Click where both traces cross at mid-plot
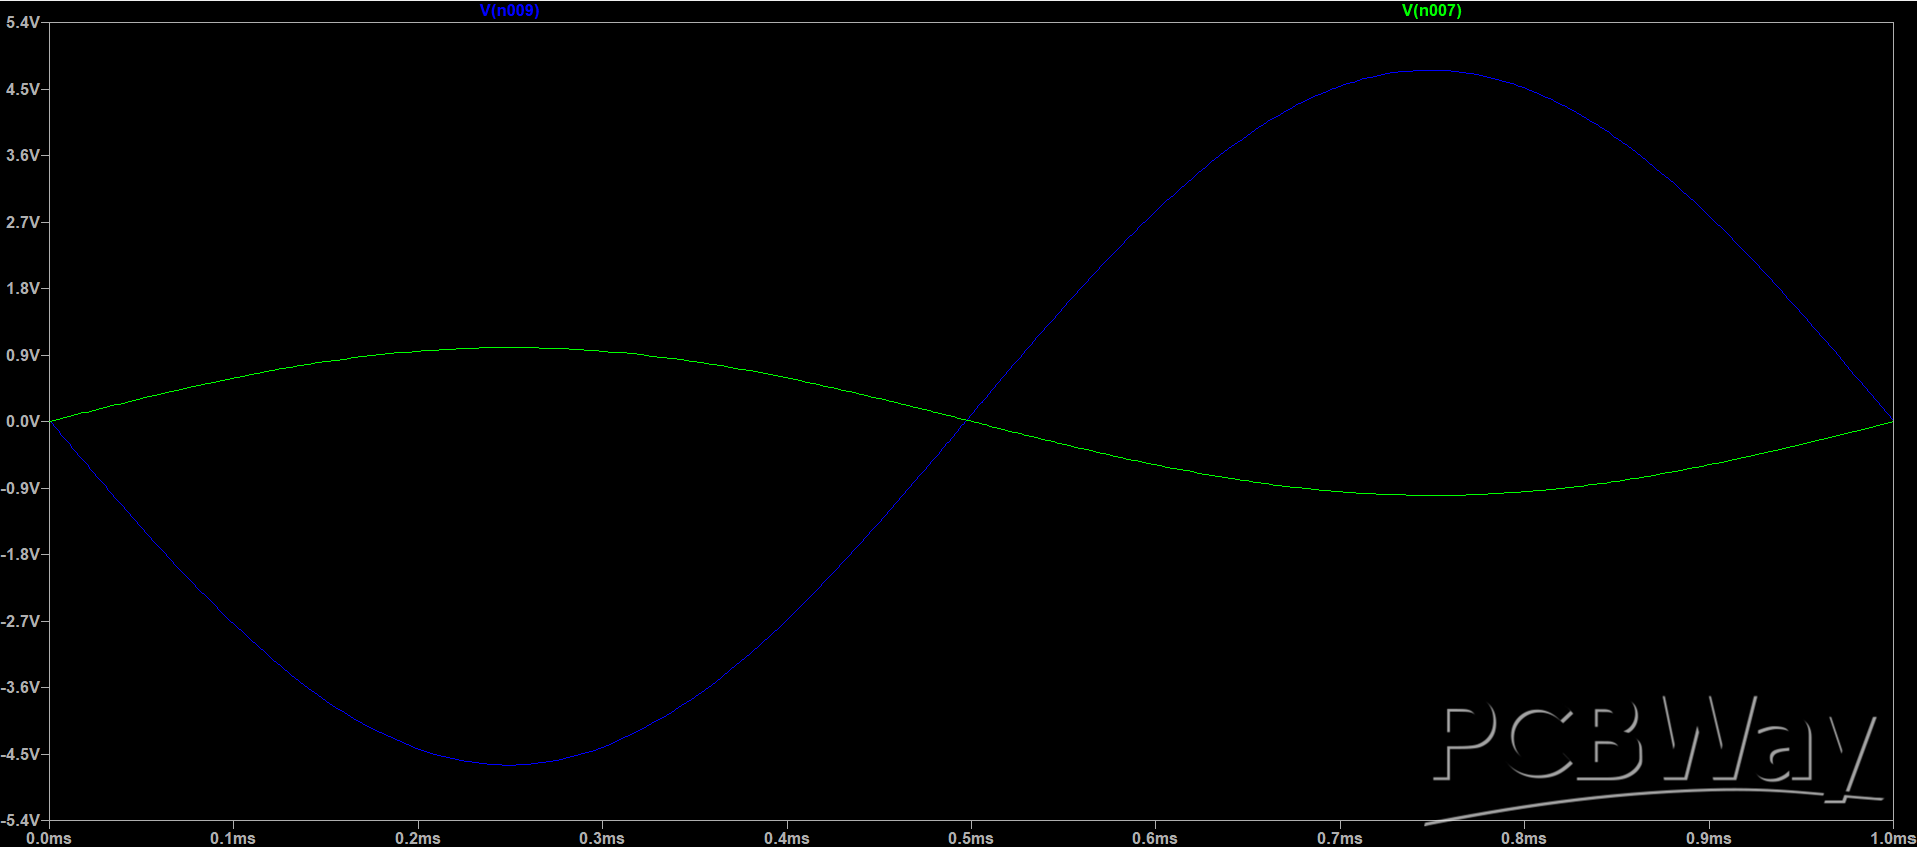This screenshot has height=847, width=1917. click(x=970, y=421)
